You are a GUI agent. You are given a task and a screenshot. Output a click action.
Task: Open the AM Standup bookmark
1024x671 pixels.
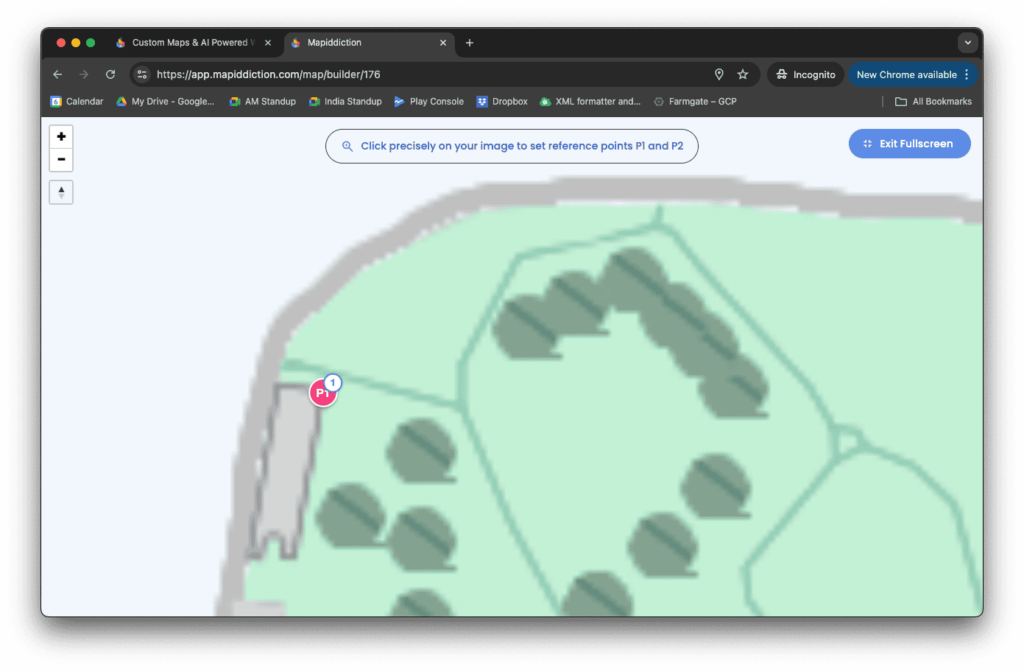point(262,101)
